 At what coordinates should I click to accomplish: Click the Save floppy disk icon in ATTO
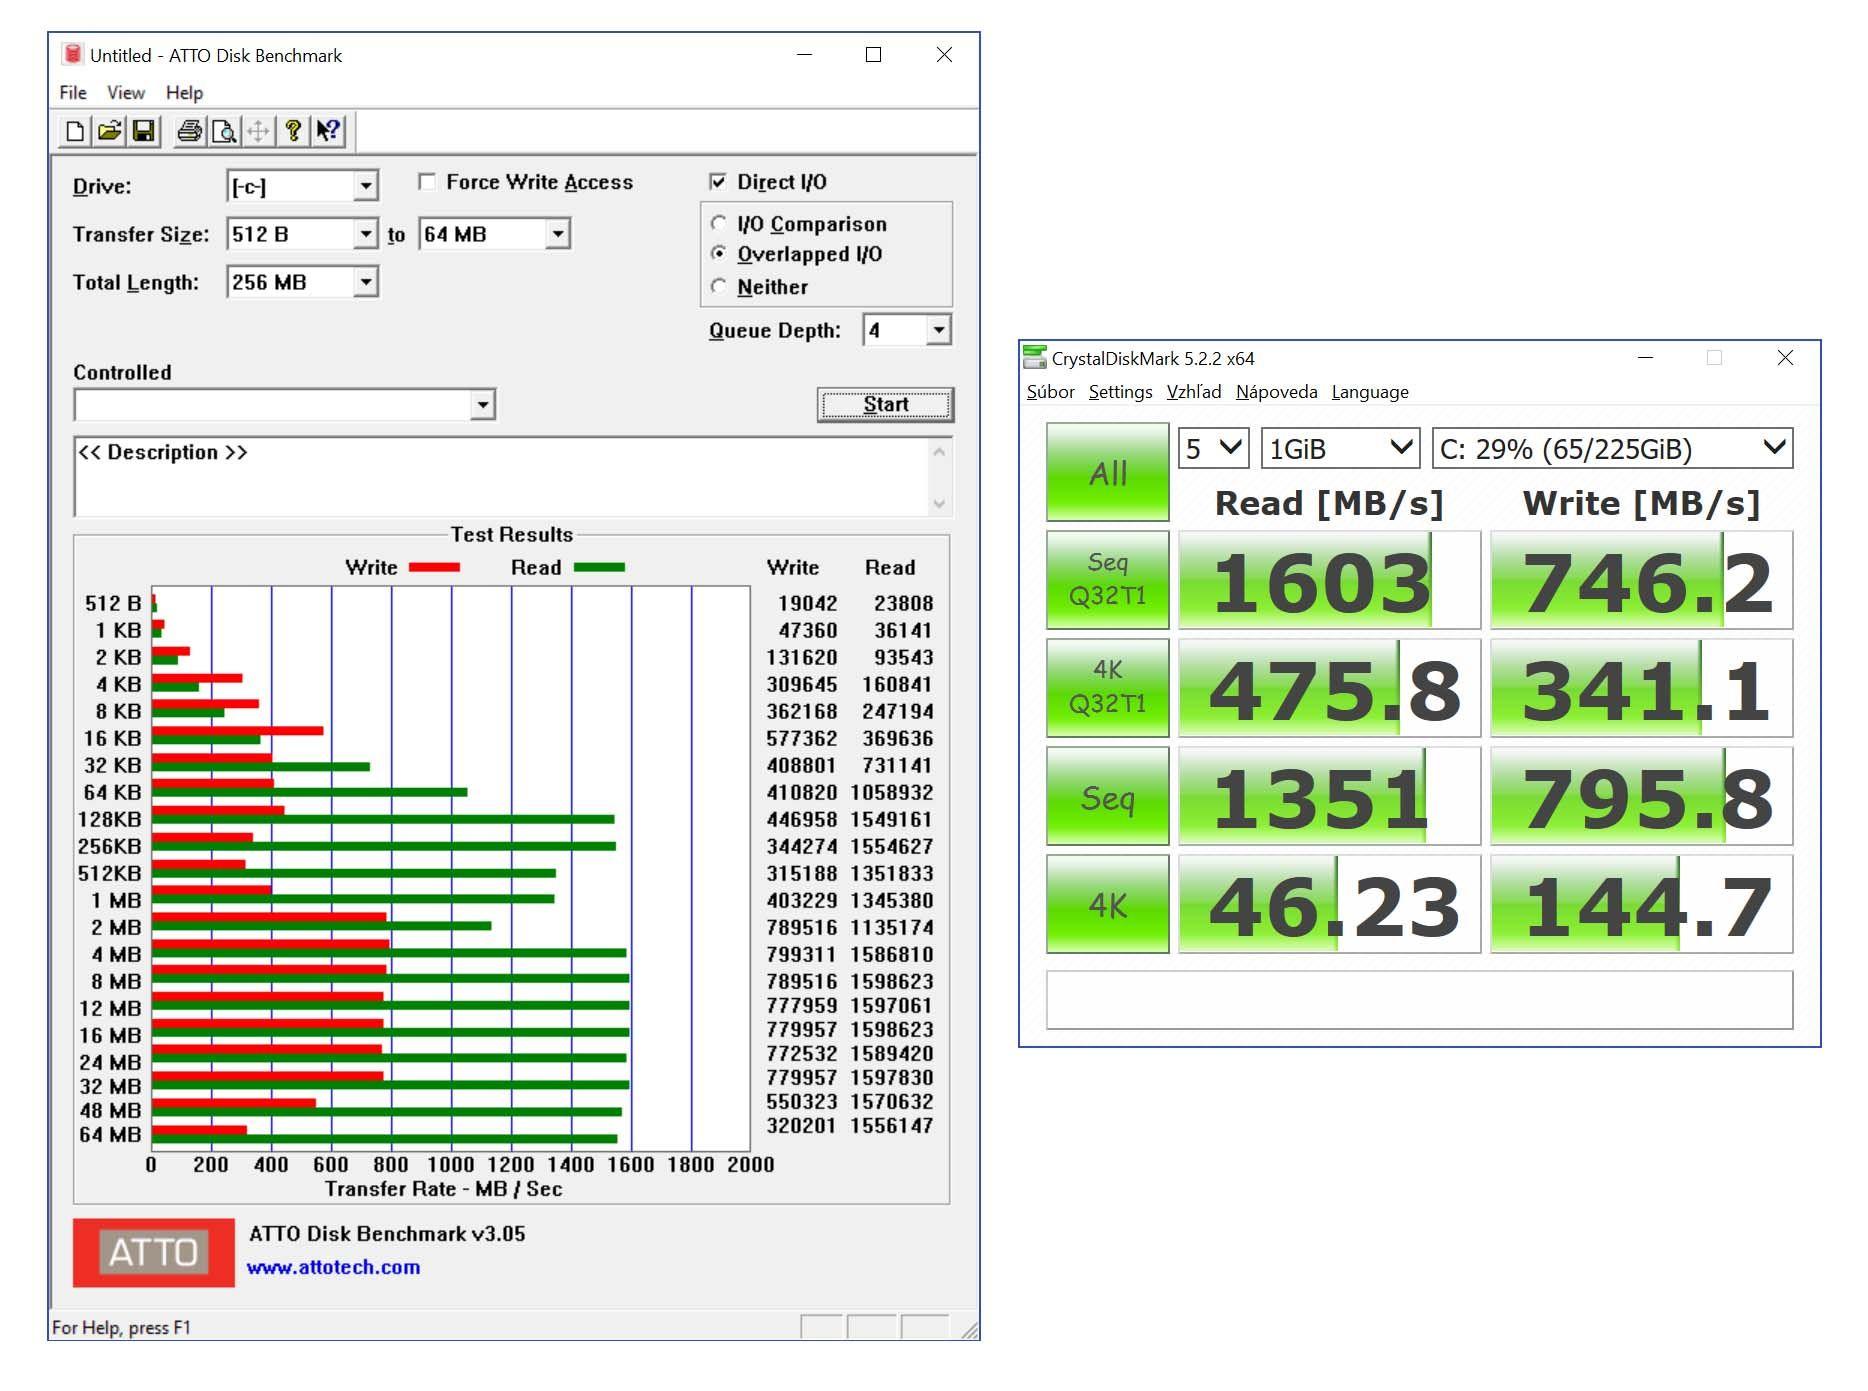144,131
